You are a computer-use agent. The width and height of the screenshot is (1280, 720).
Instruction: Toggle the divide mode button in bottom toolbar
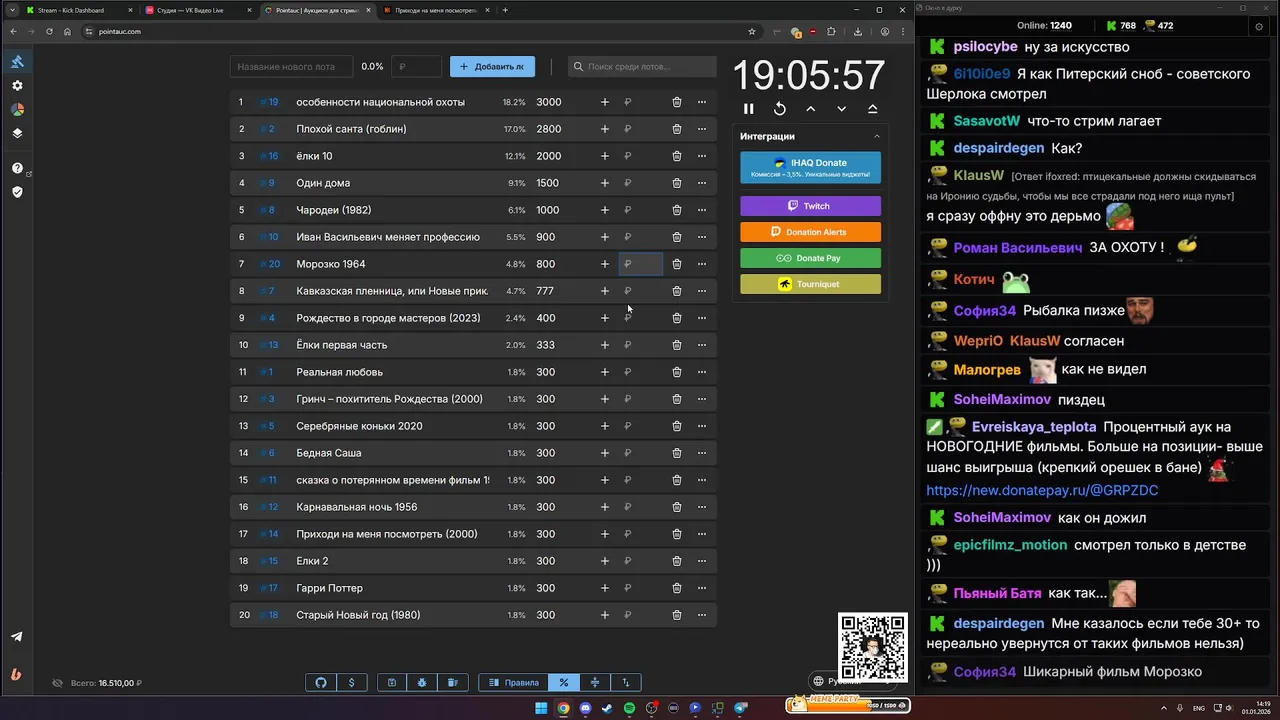[x=595, y=683]
